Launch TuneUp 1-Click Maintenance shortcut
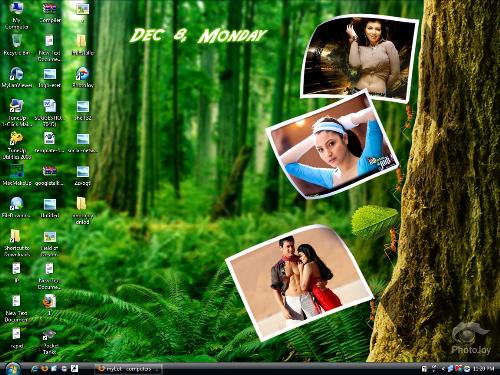 (x=16, y=113)
